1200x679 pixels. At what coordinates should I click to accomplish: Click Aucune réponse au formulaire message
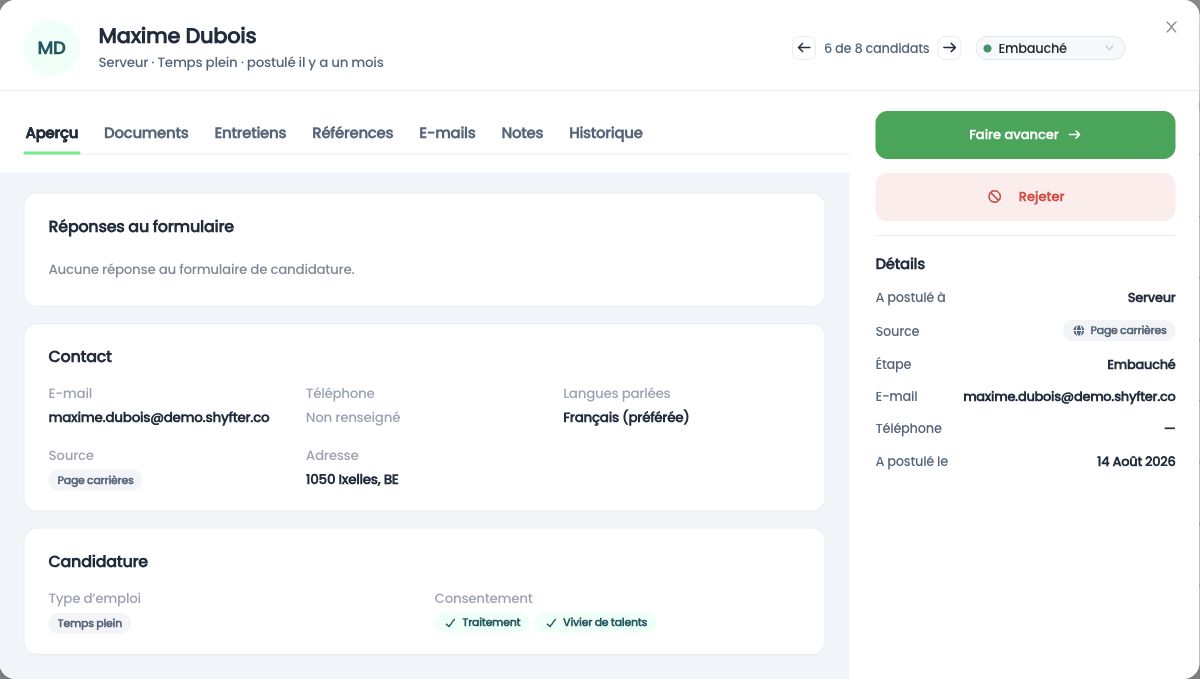[x=201, y=269]
